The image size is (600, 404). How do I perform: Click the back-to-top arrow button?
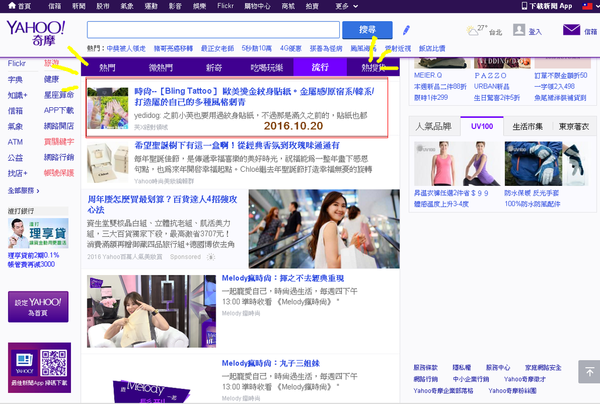589,371
